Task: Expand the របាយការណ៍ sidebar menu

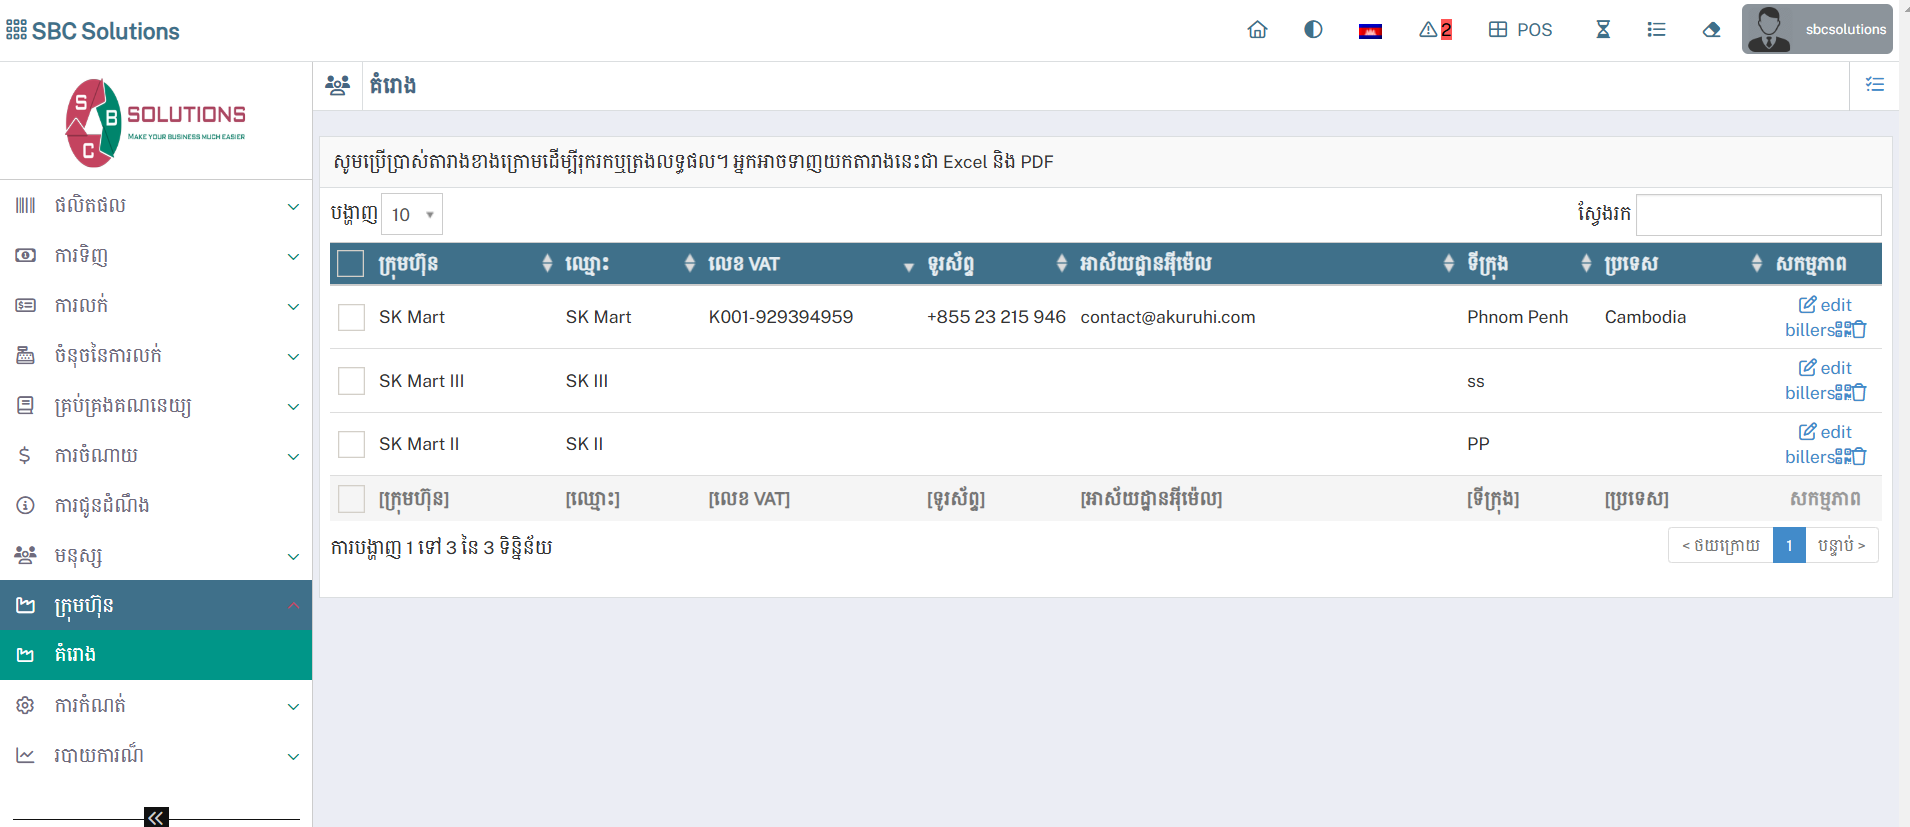Action: click(x=156, y=756)
